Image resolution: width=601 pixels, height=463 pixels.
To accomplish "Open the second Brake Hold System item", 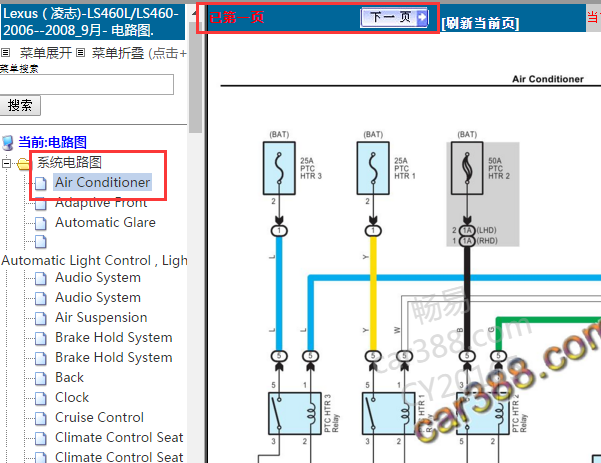I will 114,357.
